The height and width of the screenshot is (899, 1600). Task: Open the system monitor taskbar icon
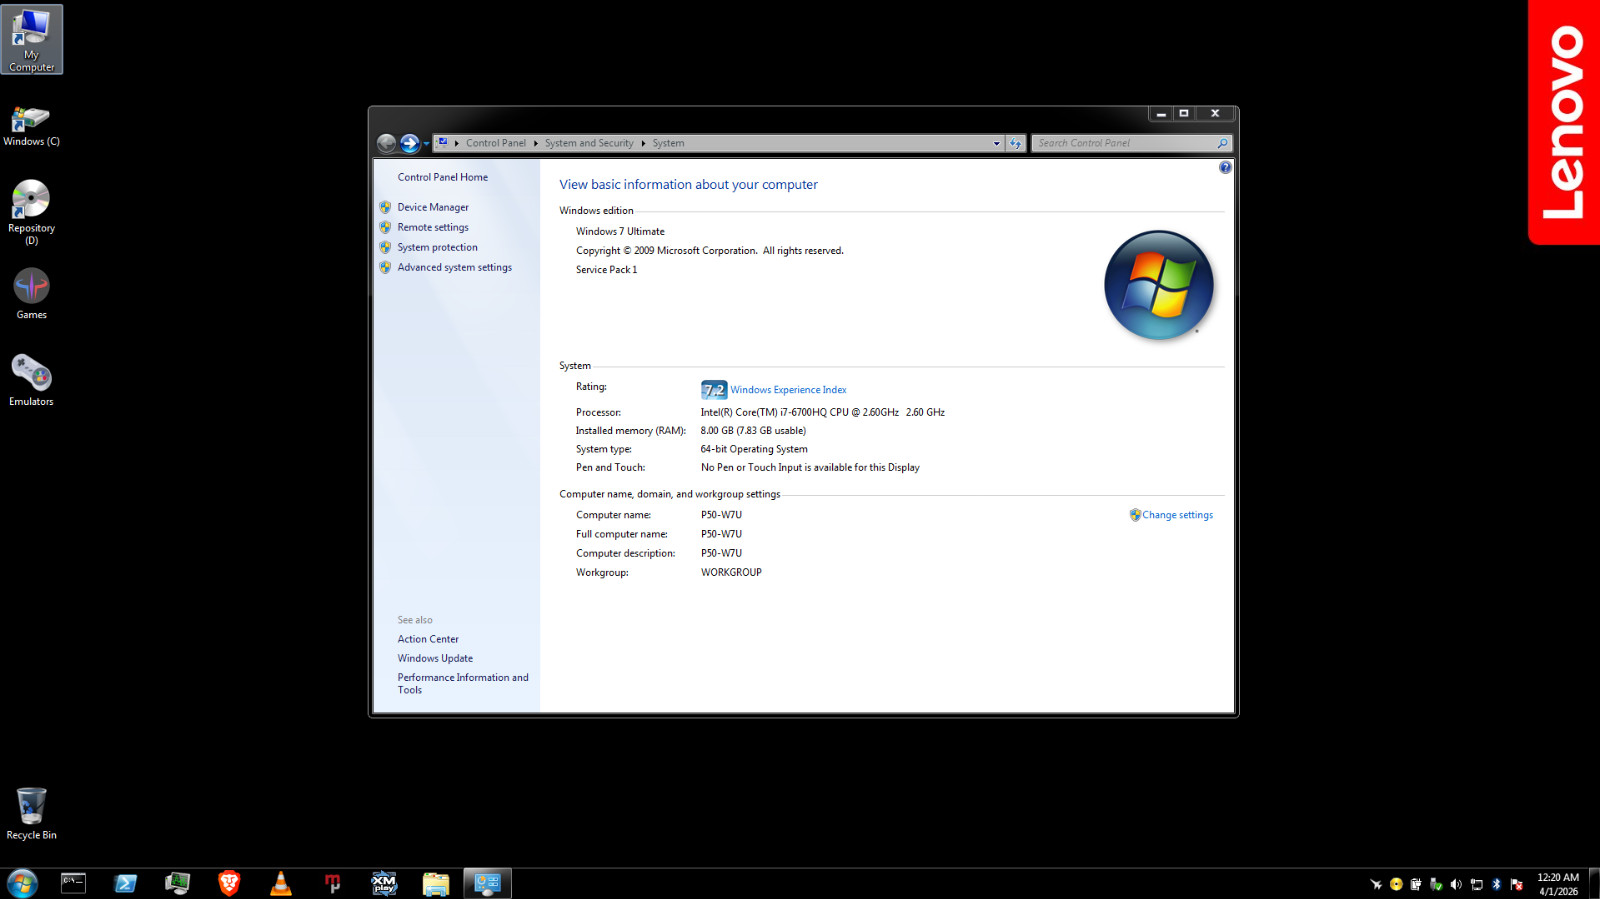coord(177,883)
